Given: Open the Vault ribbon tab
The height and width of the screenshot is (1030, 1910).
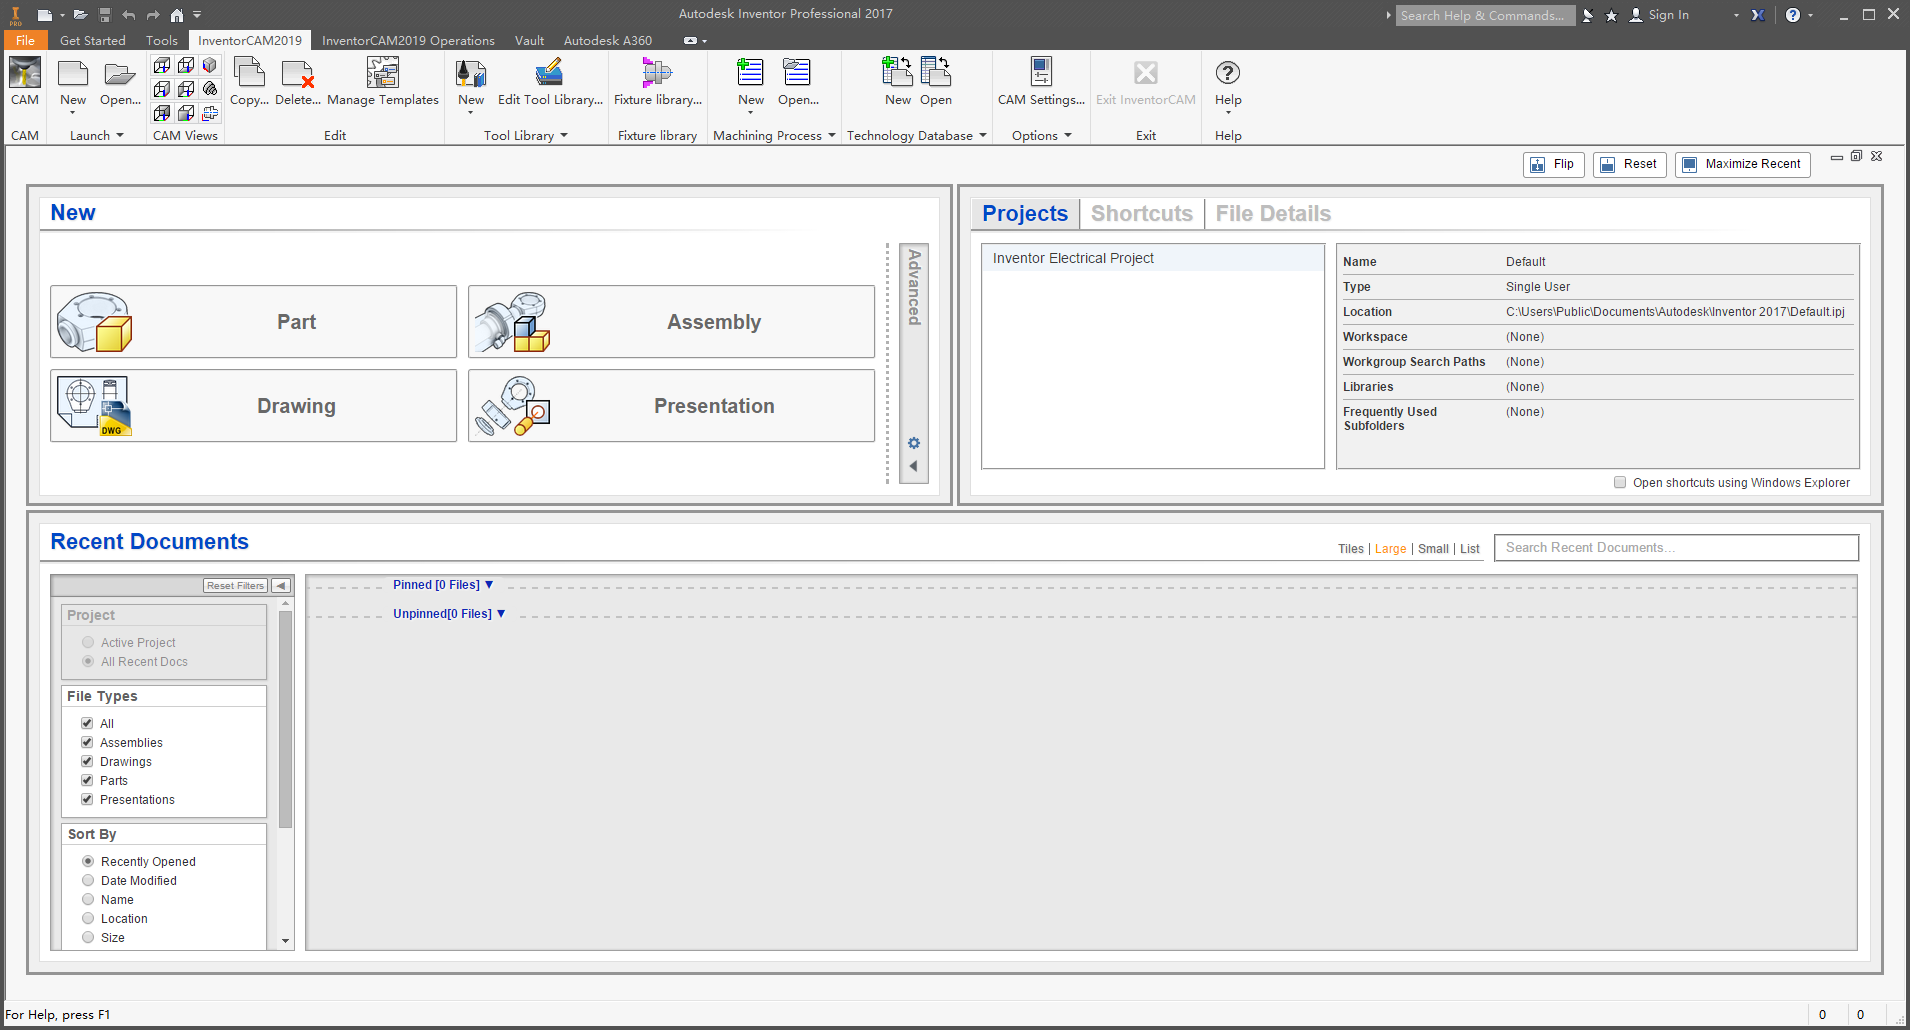Looking at the screenshot, I should point(530,41).
